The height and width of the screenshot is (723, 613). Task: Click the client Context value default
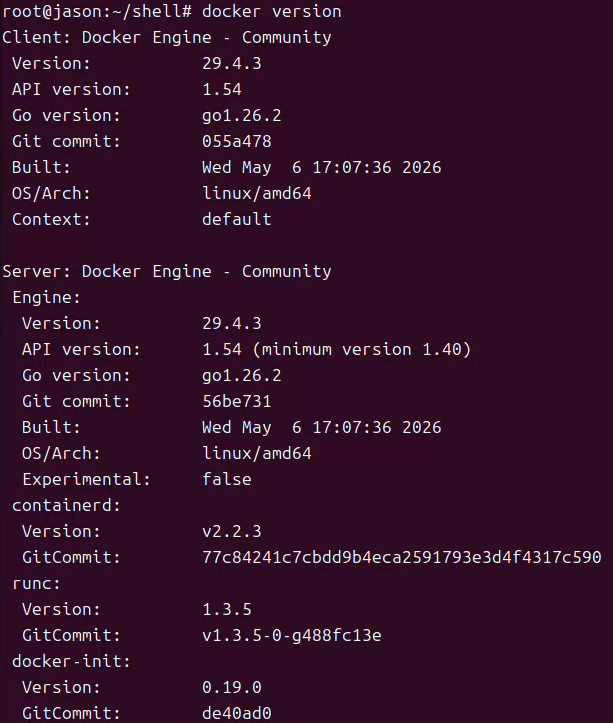point(237,219)
